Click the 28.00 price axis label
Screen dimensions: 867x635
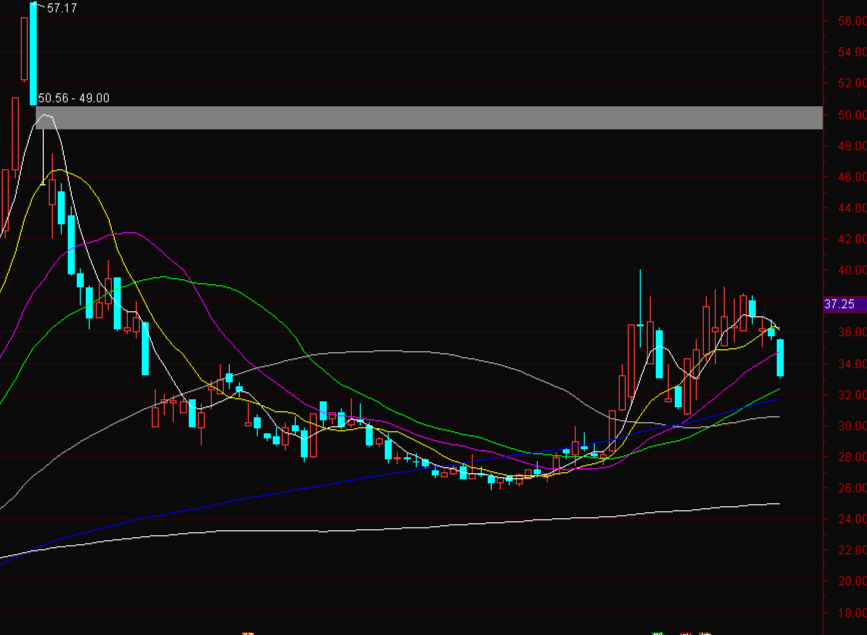click(x=852, y=457)
